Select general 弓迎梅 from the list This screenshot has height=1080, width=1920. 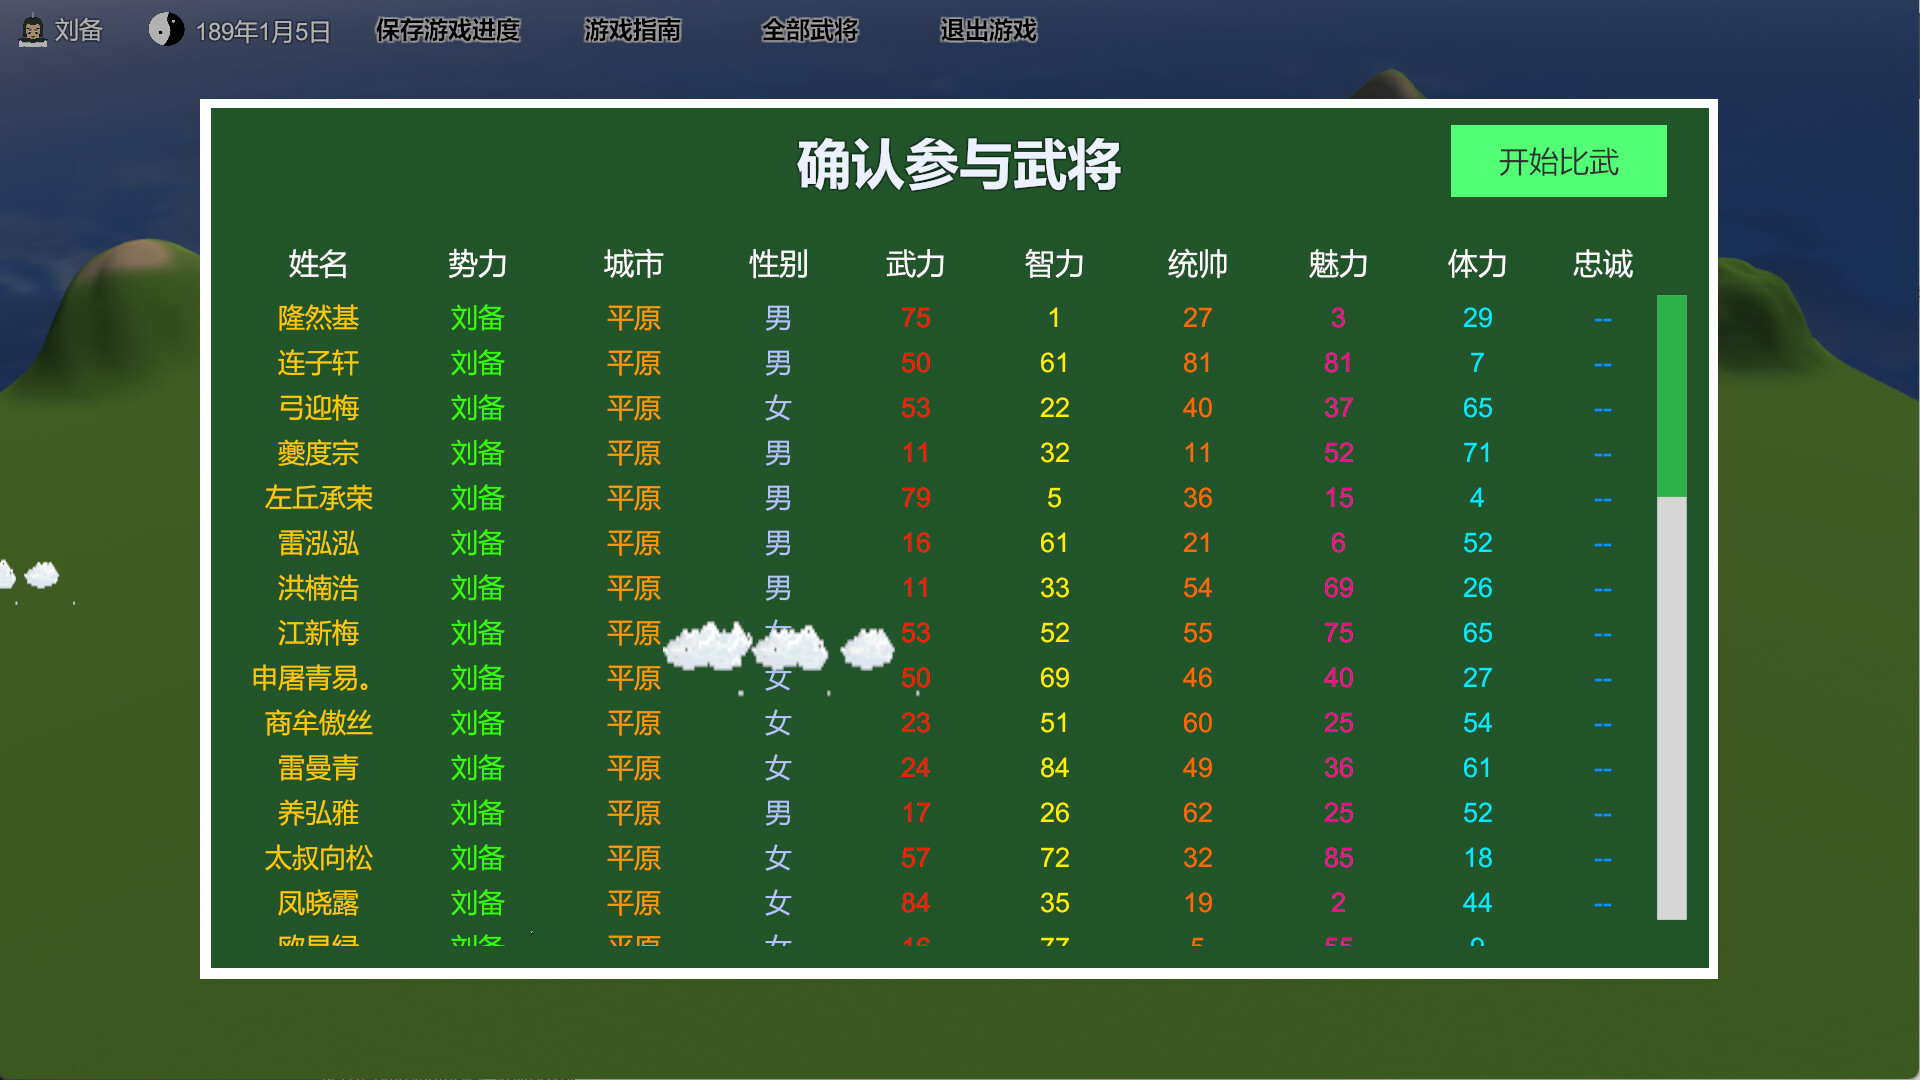(316, 408)
